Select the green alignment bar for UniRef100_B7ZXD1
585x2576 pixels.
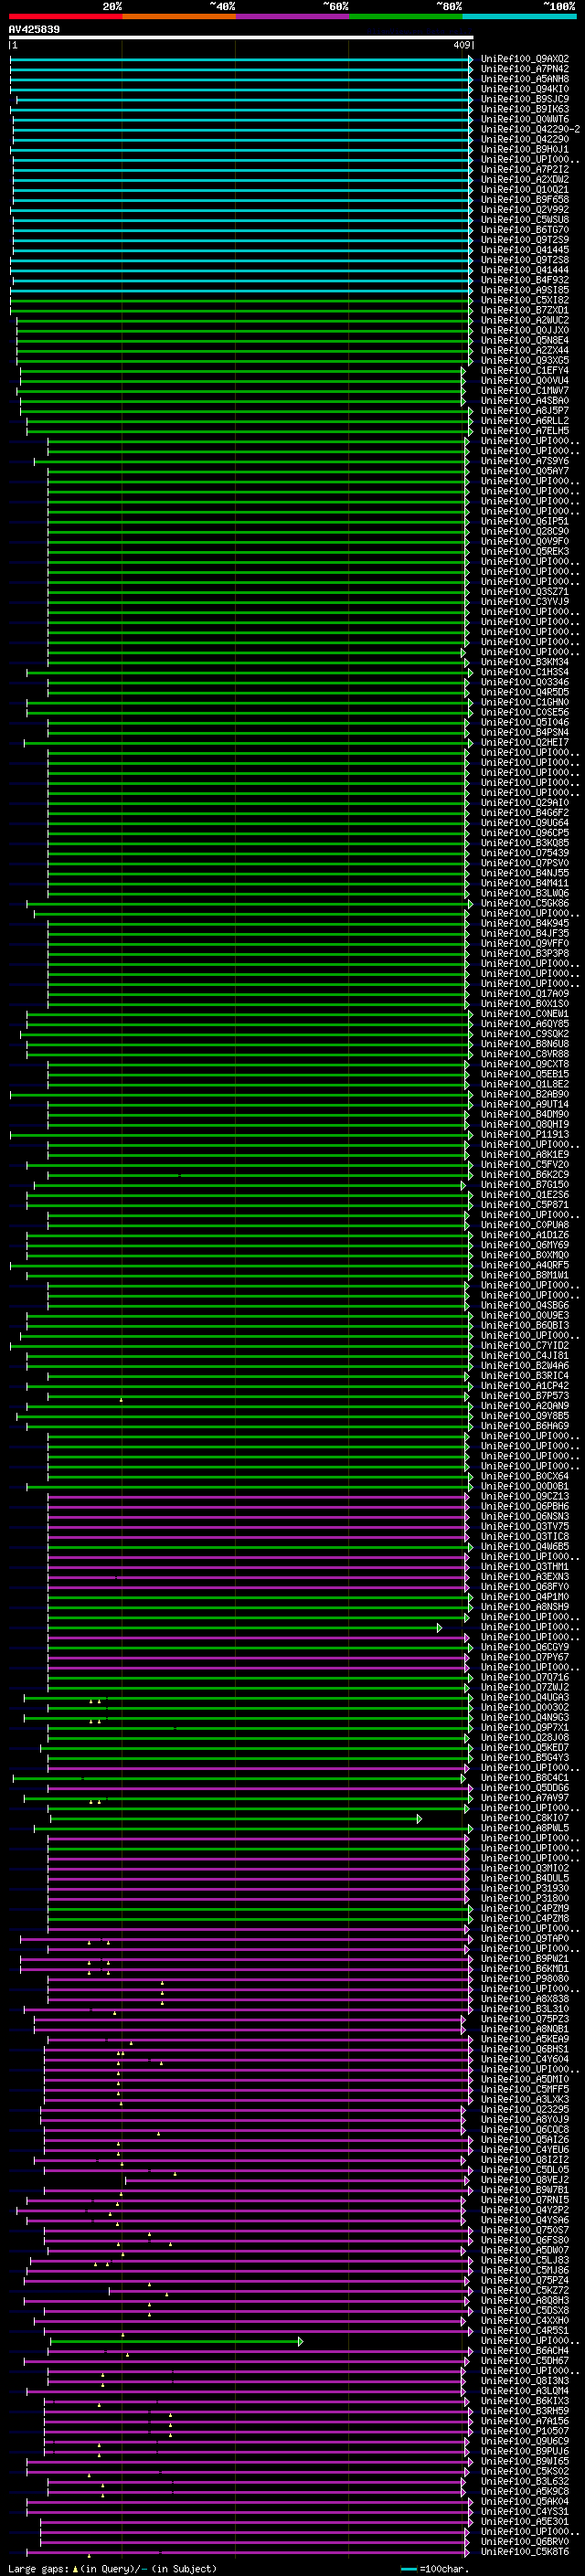[x=241, y=310]
